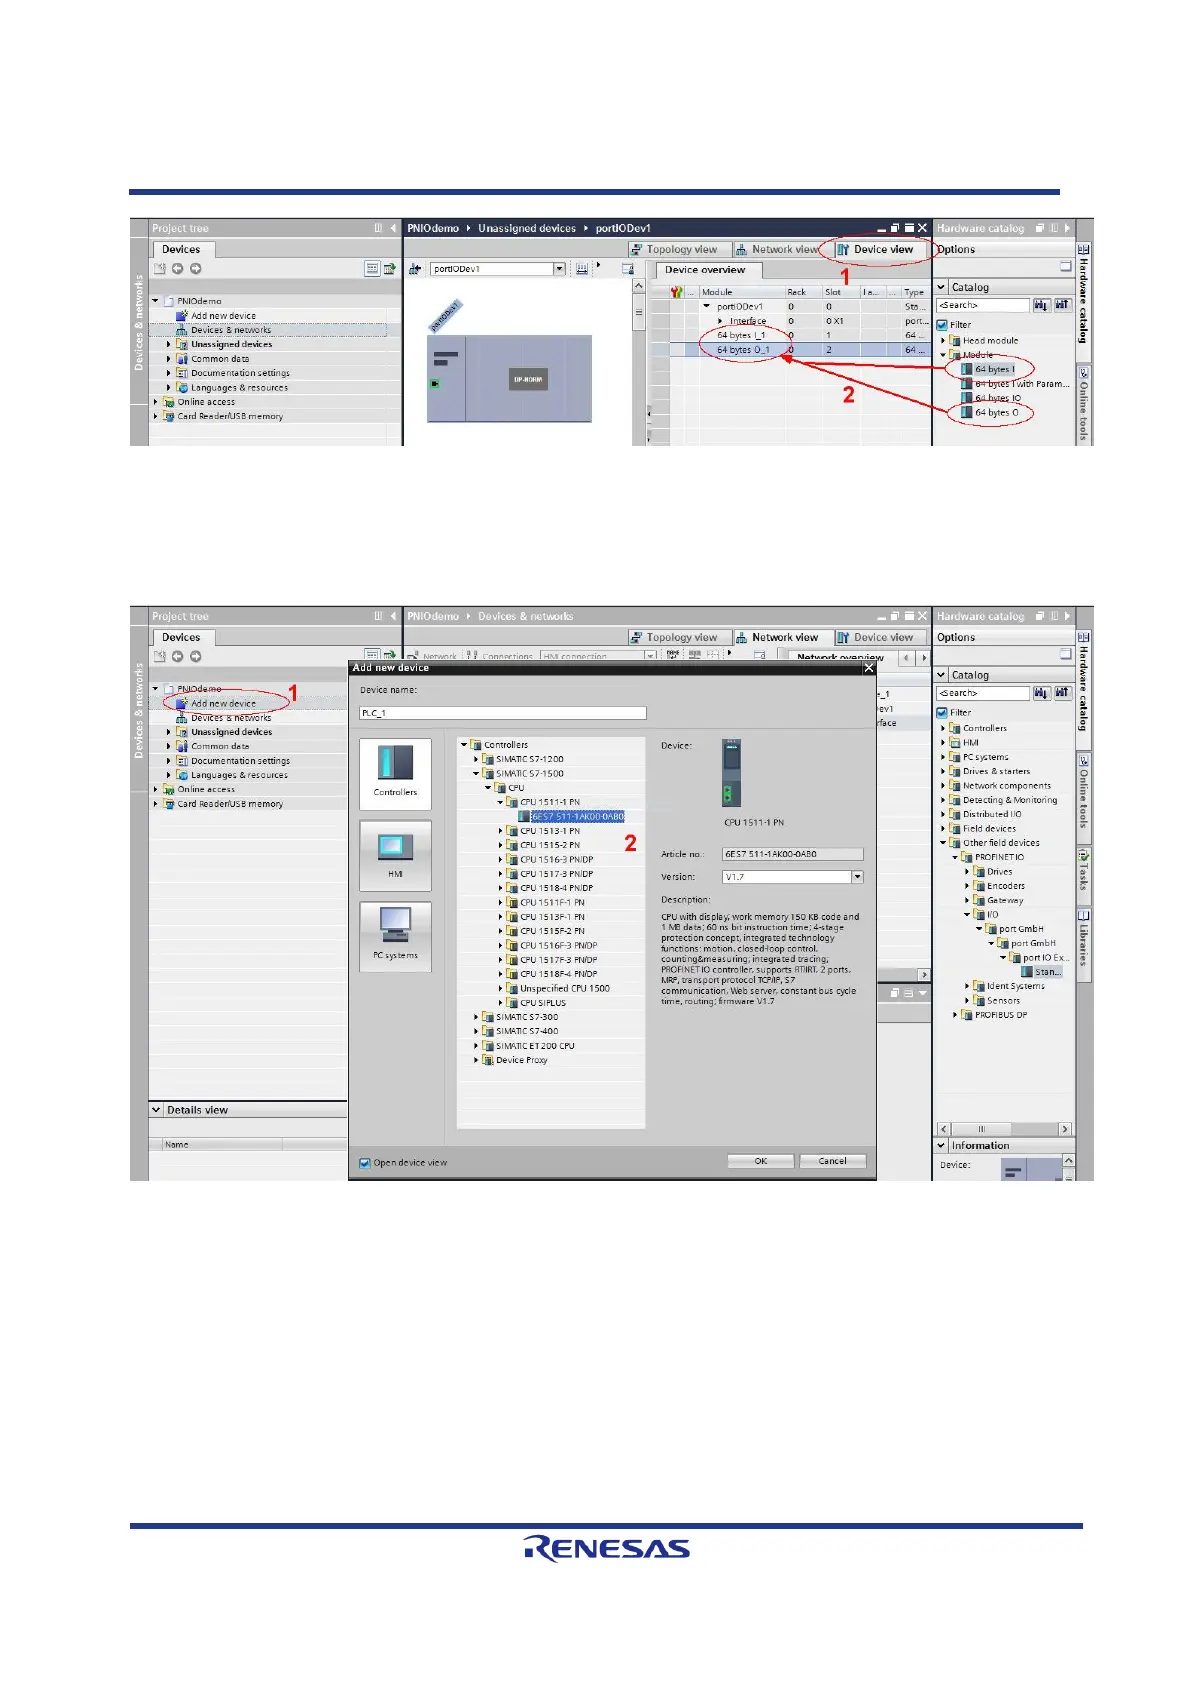Expand the Device Proxy folder
The height and width of the screenshot is (1684, 1191).
coord(476,1060)
